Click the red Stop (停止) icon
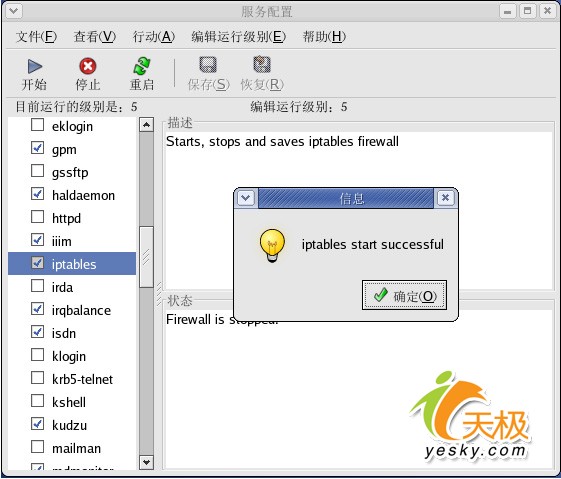 88,66
